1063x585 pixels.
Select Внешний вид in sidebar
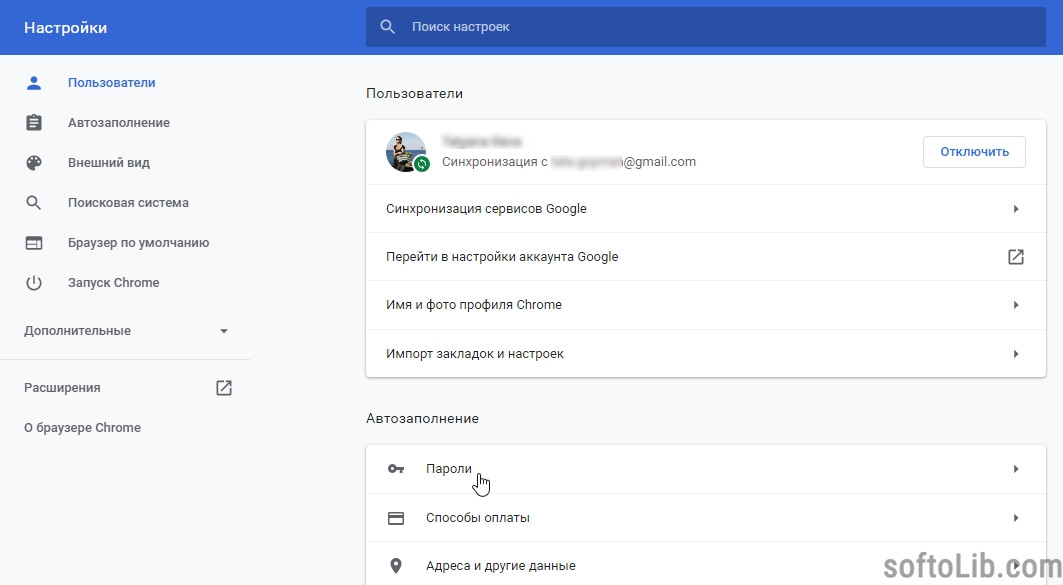coord(108,163)
